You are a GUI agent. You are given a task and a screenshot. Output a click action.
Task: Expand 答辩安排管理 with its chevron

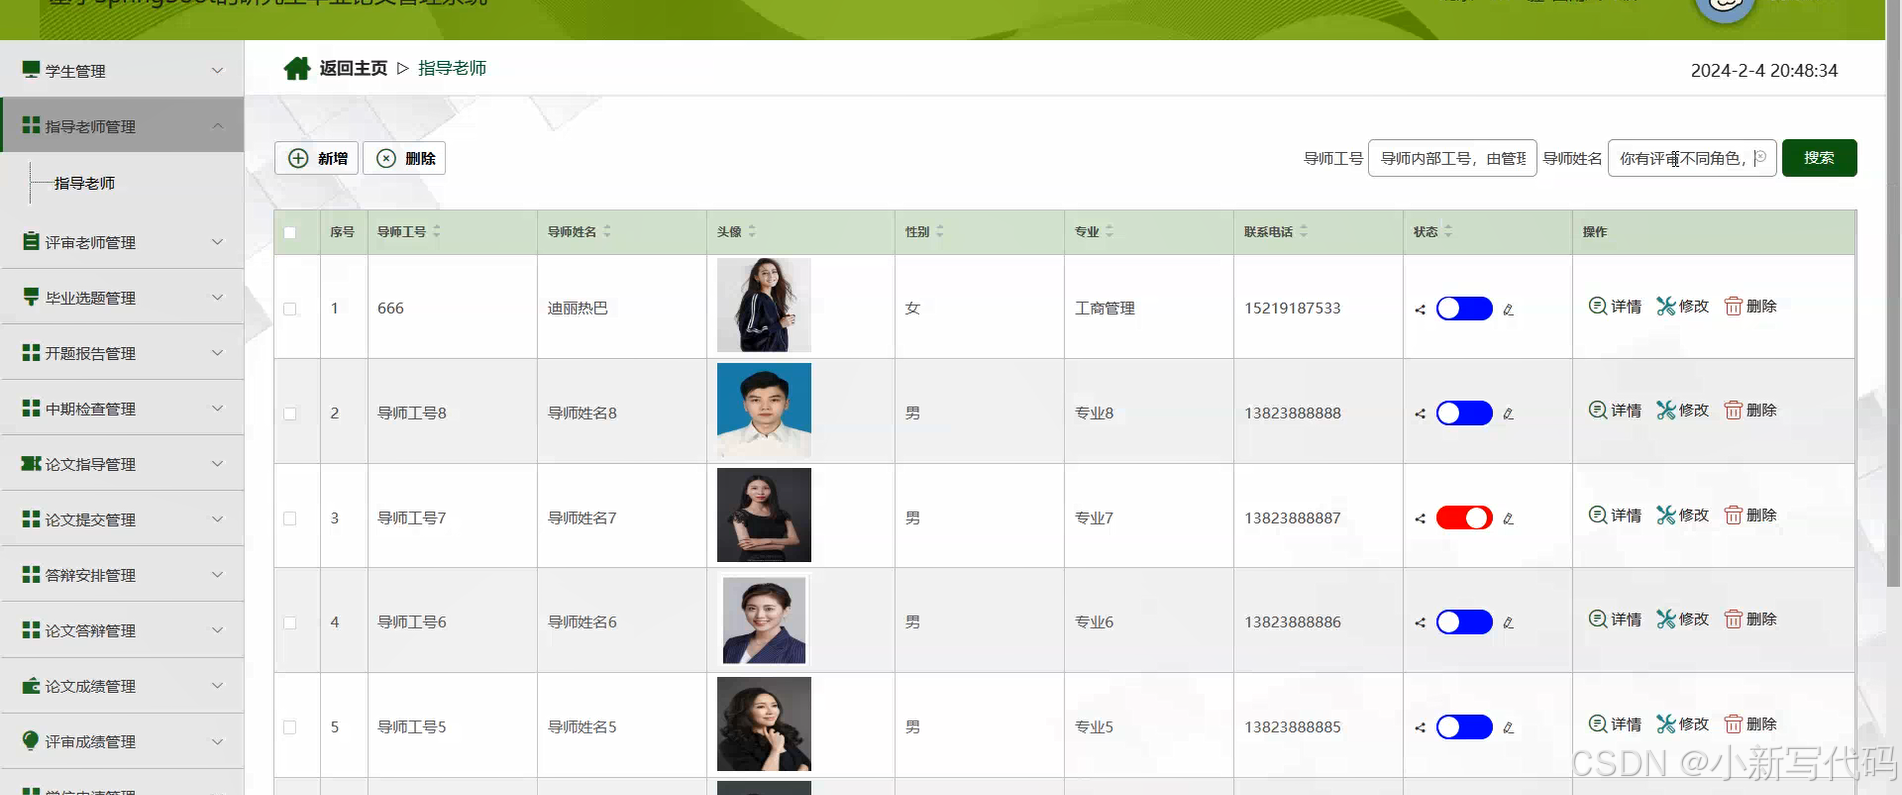click(217, 574)
